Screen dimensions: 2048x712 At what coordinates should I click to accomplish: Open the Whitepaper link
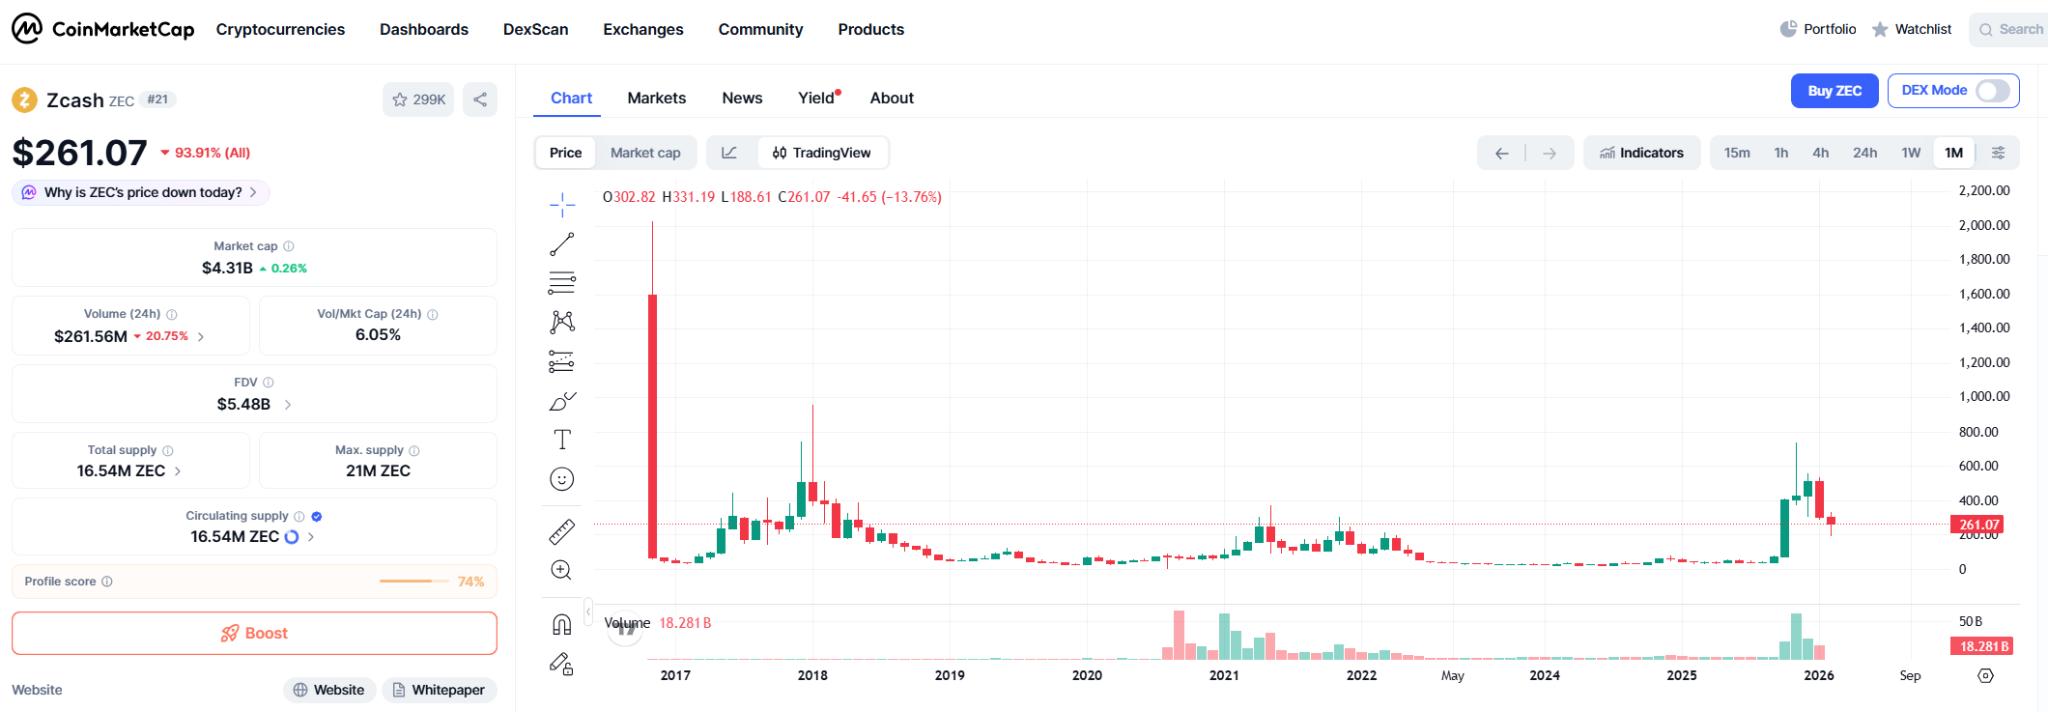point(439,689)
